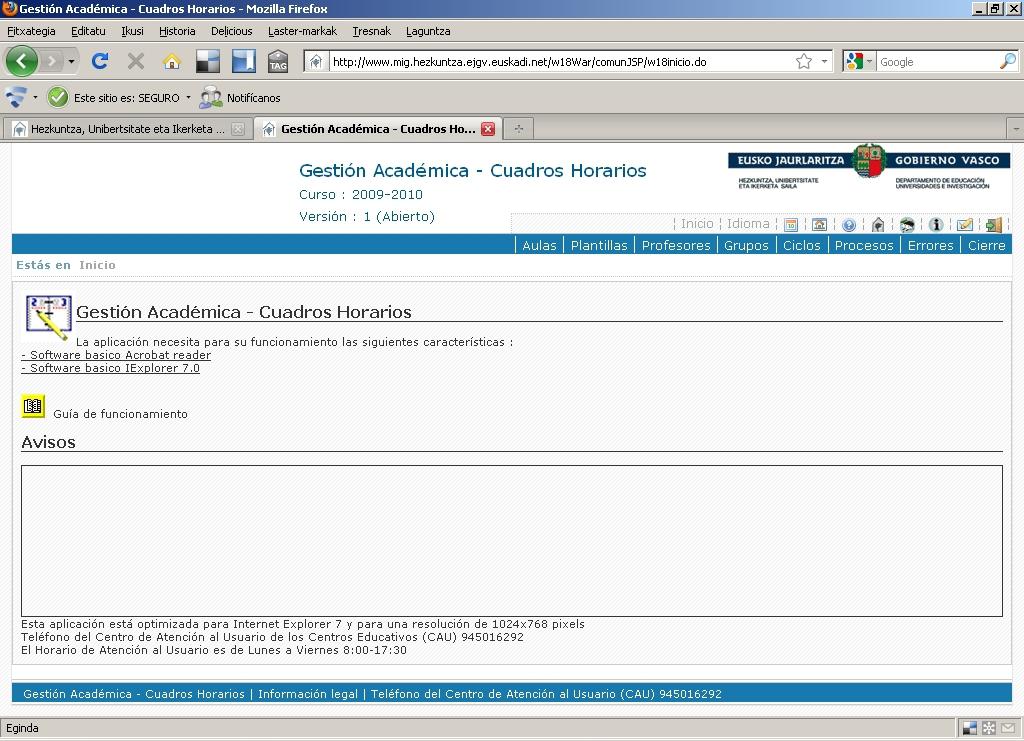Open the Aulas menu item
The image size is (1024, 741).
[x=539, y=246]
